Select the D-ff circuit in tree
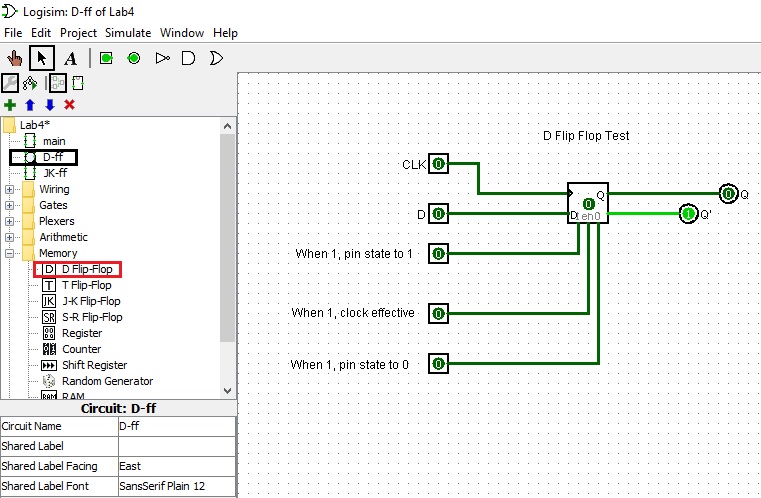The height and width of the screenshot is (498, 761). click(x=53, y=157)
